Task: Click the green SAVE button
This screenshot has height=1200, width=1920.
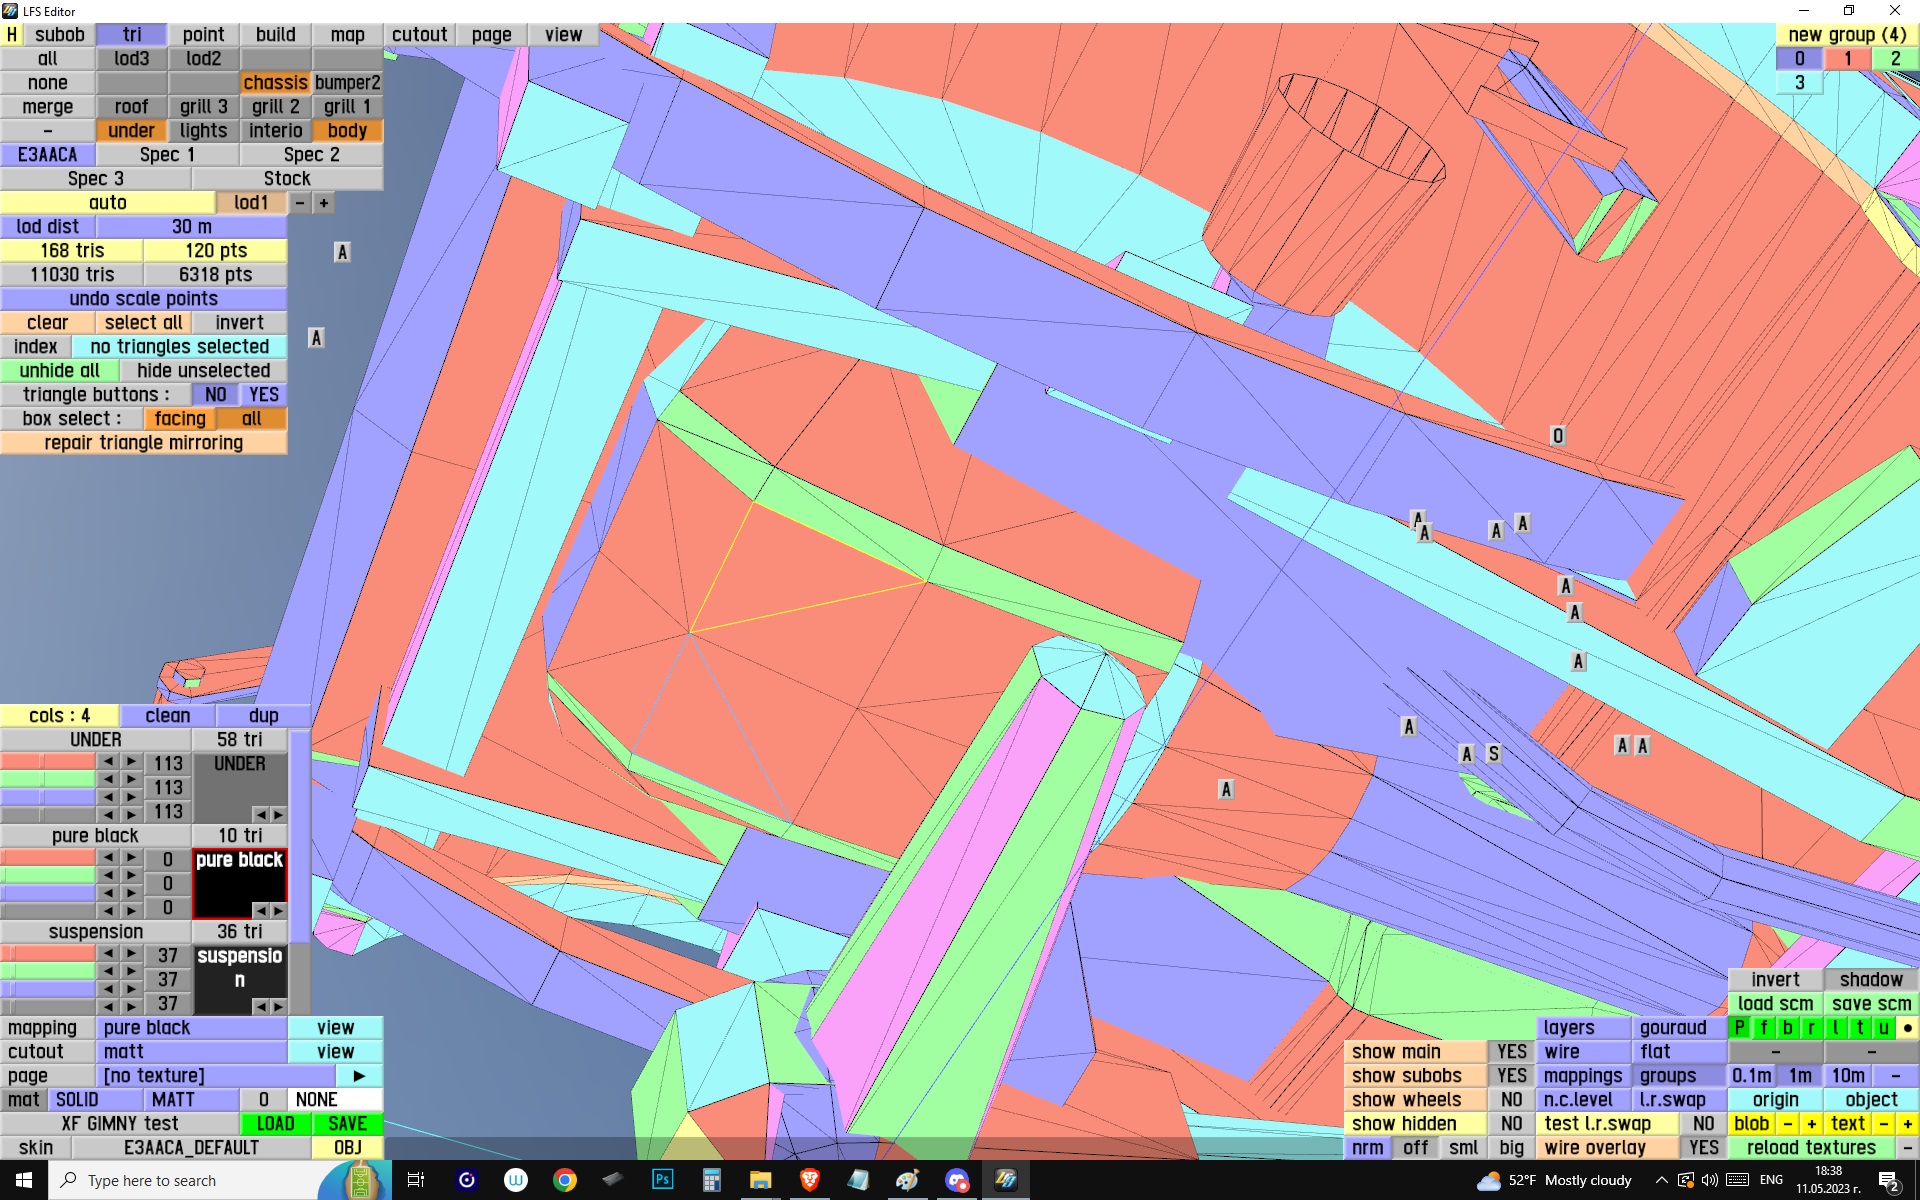Action: [x=347, y=1123]
